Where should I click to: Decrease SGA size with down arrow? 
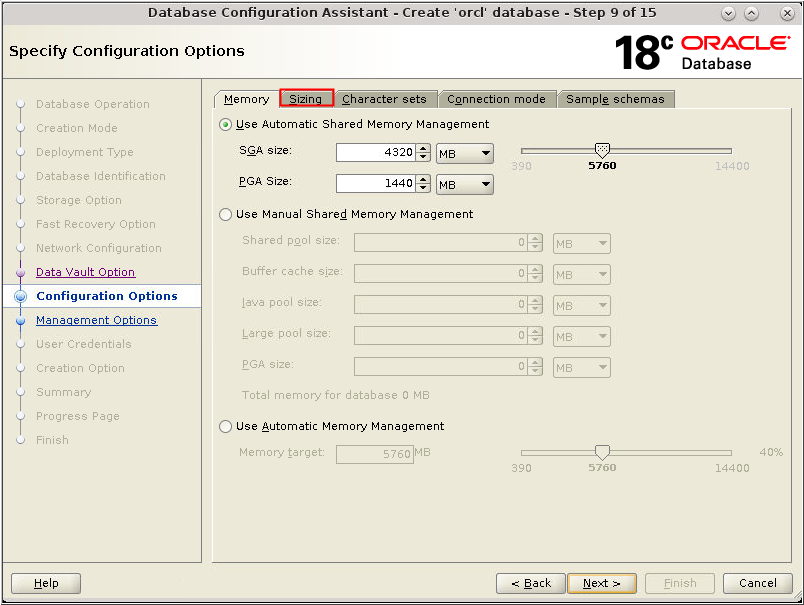click(423, 156)
